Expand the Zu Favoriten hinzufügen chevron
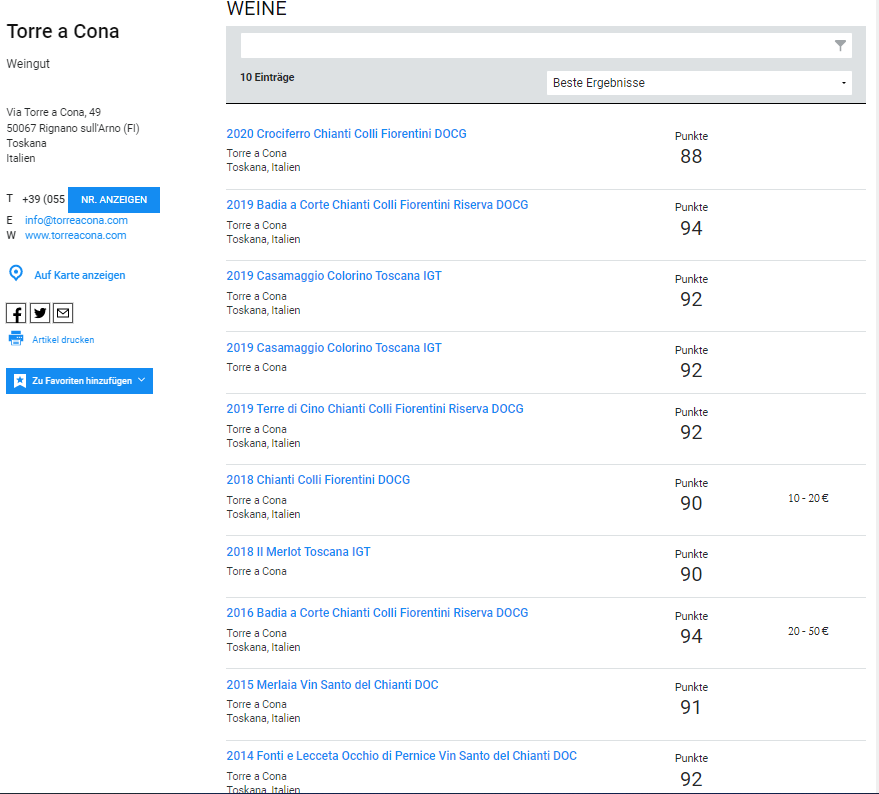The height and width of the screenshot is (794, 879). (142, 380)
